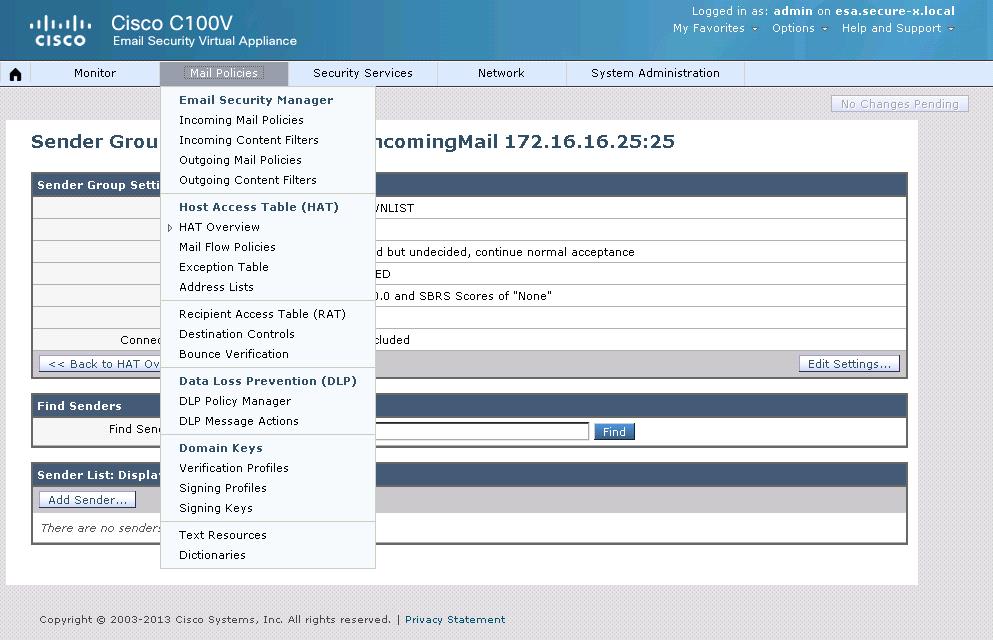Select Outgoing Content Filters
Screen dimensions: 993x640
pyautogui.click(x=248, y=180)
